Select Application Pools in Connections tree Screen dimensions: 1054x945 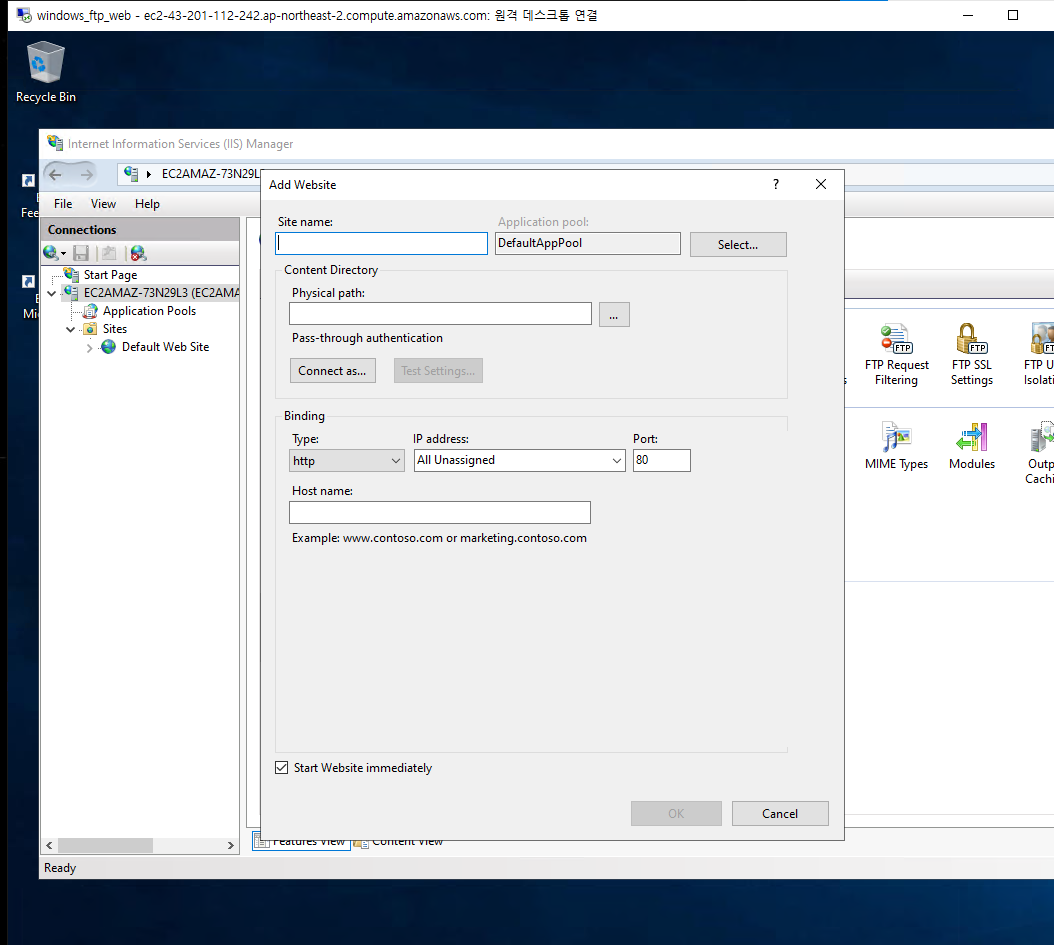(x=149, y=311)
